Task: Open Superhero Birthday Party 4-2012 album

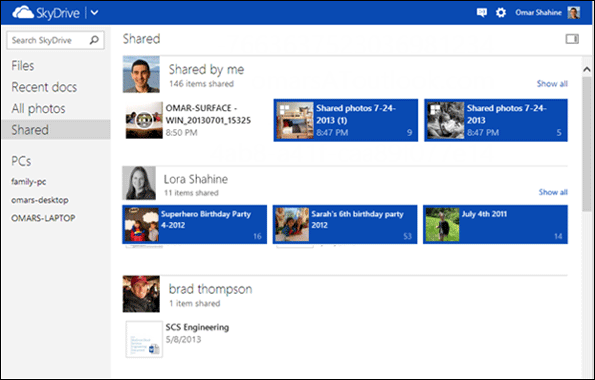Action: (195, 224)
